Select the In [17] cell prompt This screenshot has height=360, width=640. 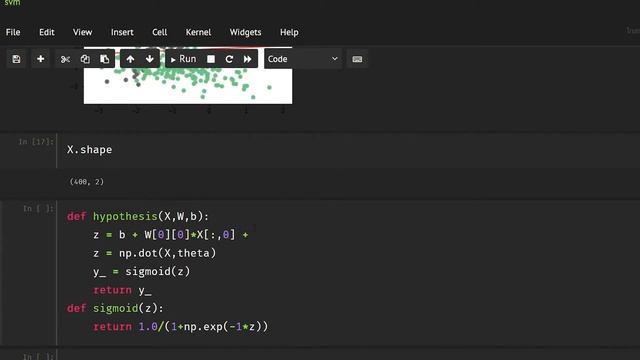pyautogui.click(x=36, y=142)
